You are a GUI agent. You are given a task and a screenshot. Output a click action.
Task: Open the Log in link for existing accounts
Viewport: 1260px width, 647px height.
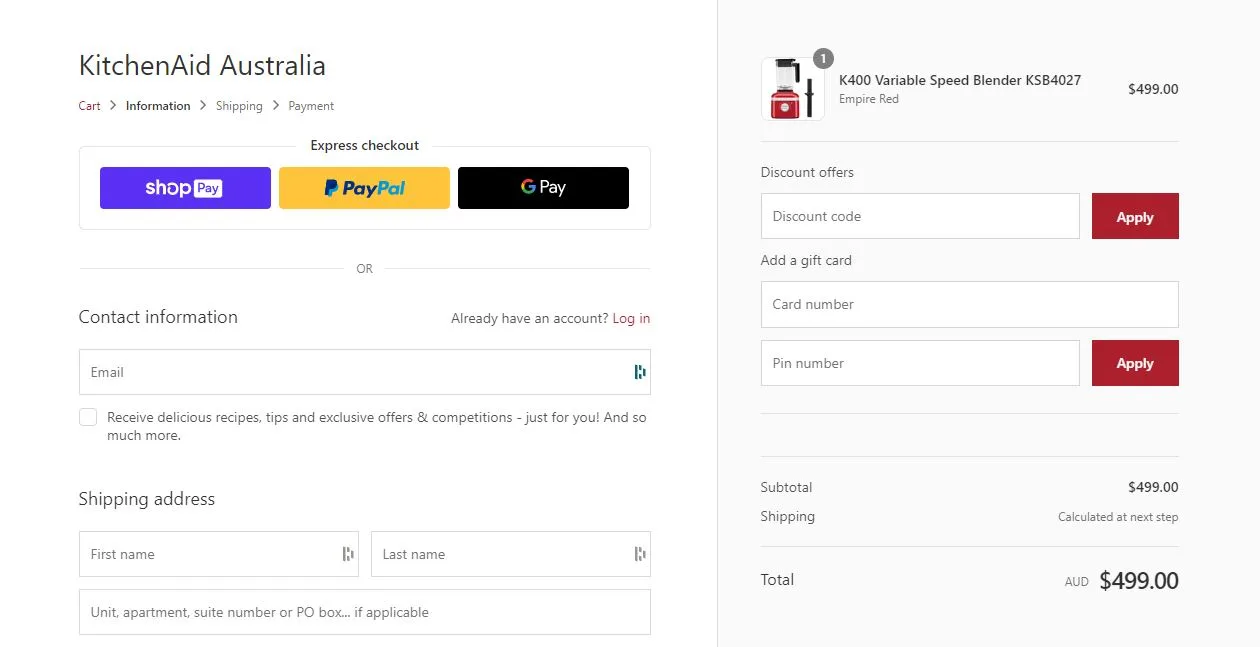(x=631, y=318)
